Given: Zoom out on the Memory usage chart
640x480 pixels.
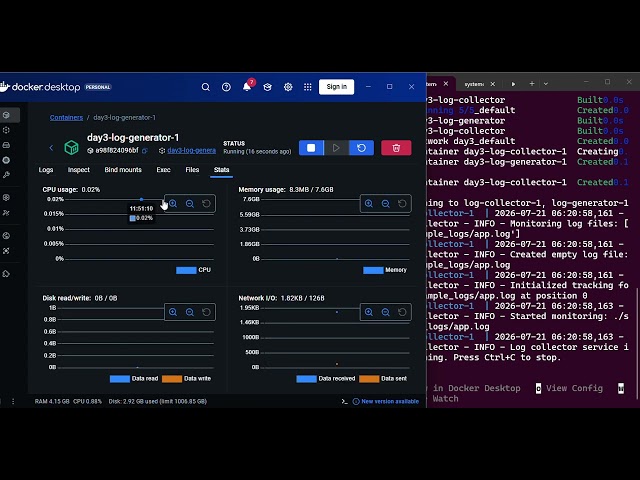Looking at the screenshot, I should (x=386, y=203).
